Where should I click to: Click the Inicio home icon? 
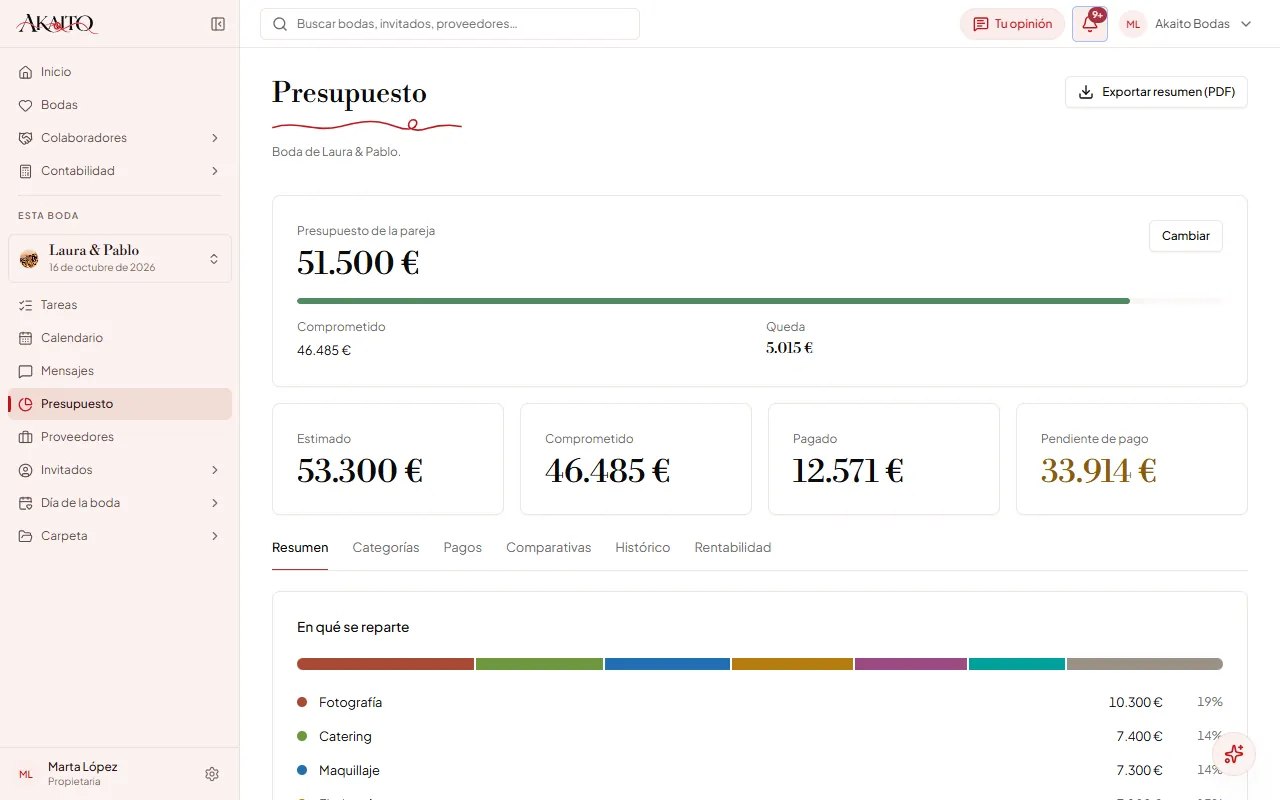click(x=26, y=72)
